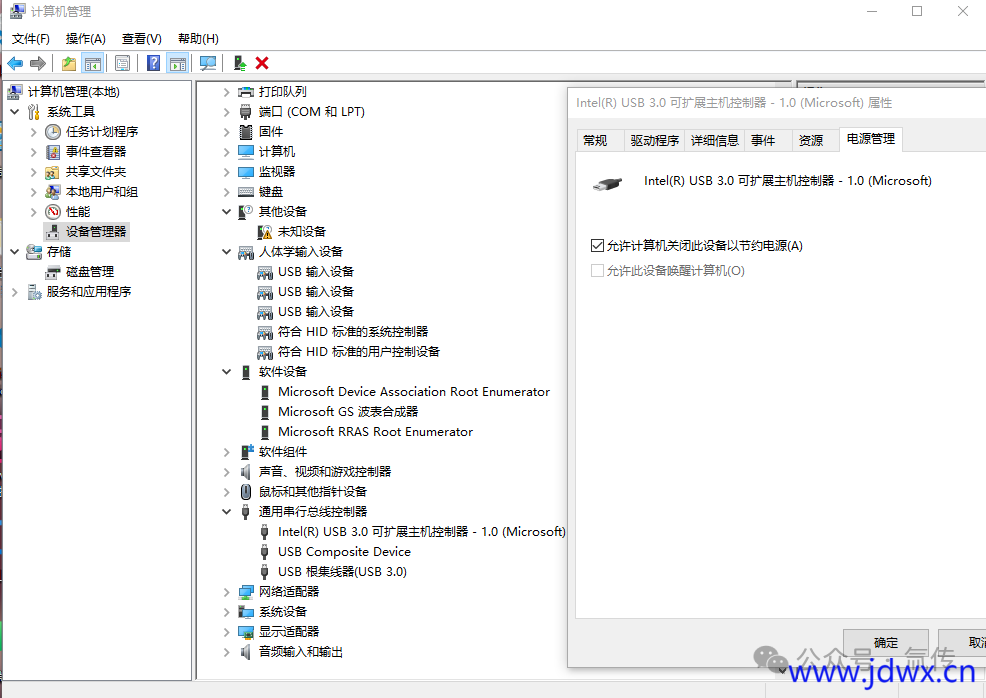Viewport: 986px width, 698px height.
Task: Collapse the 软件设备 category
Action: [226, 372]
